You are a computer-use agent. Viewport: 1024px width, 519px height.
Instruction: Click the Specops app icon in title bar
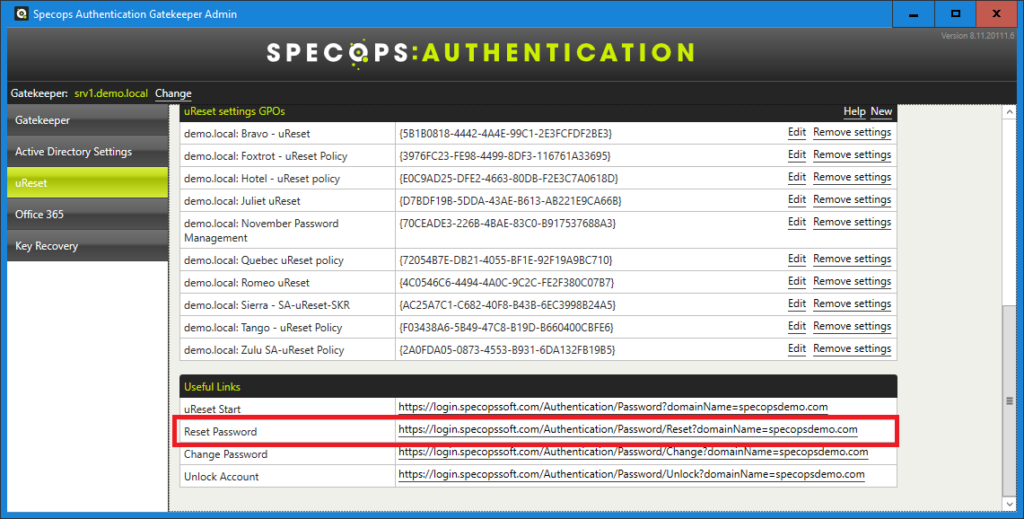(x=22, y=14)
